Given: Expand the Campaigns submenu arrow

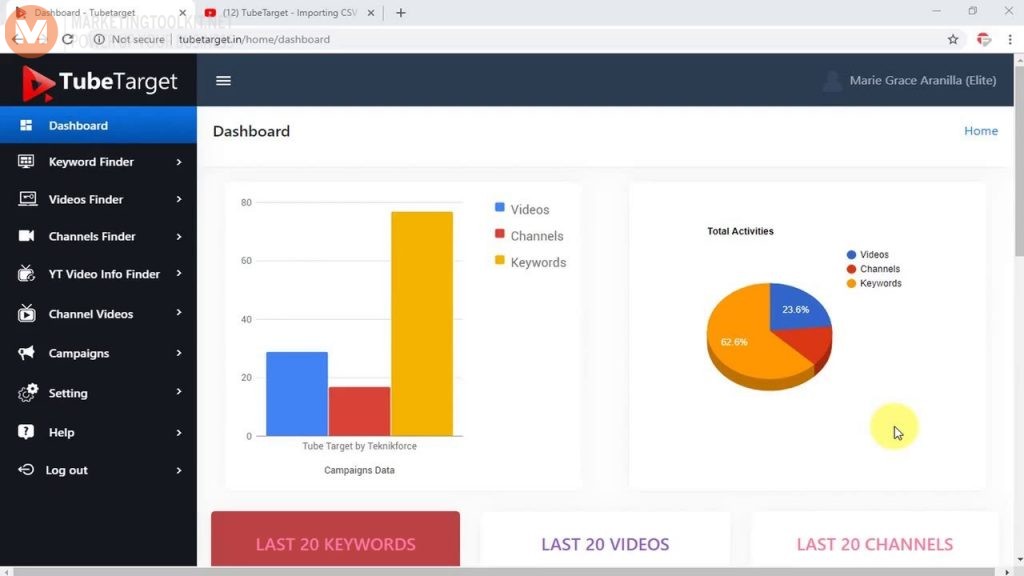Looking at the screenshot, I should (180, 353).
